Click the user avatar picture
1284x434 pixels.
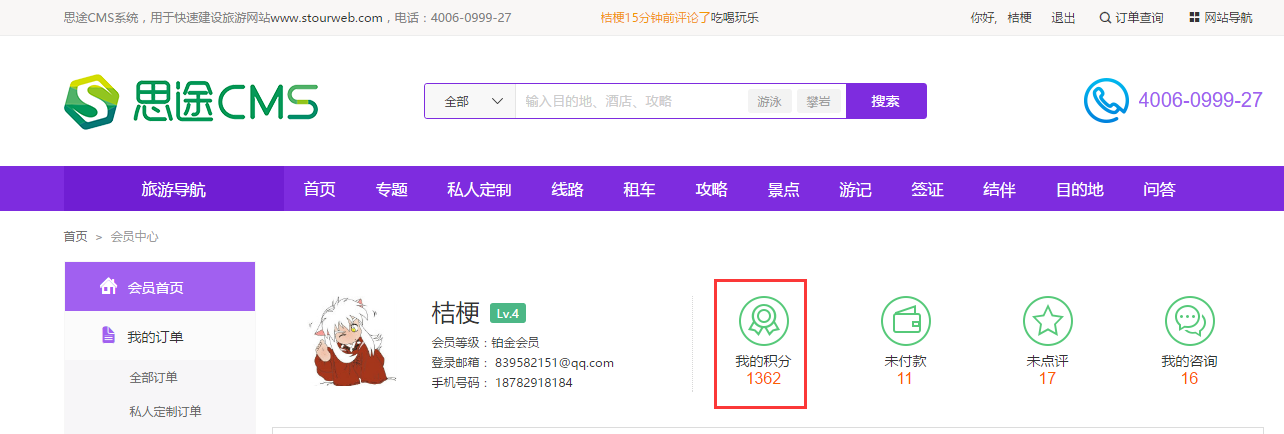[x=349, y=341]
